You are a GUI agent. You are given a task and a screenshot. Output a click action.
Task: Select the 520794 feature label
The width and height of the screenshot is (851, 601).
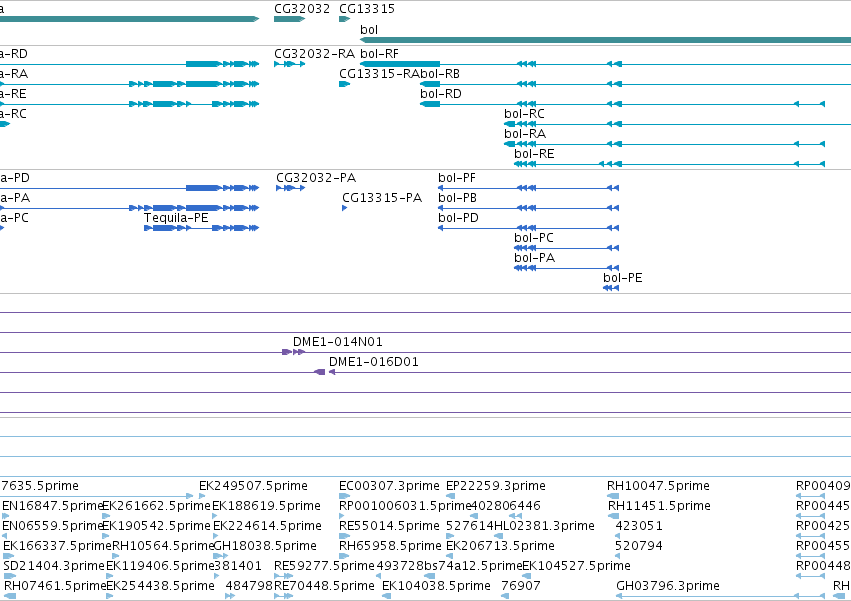(x=639, y=546)
